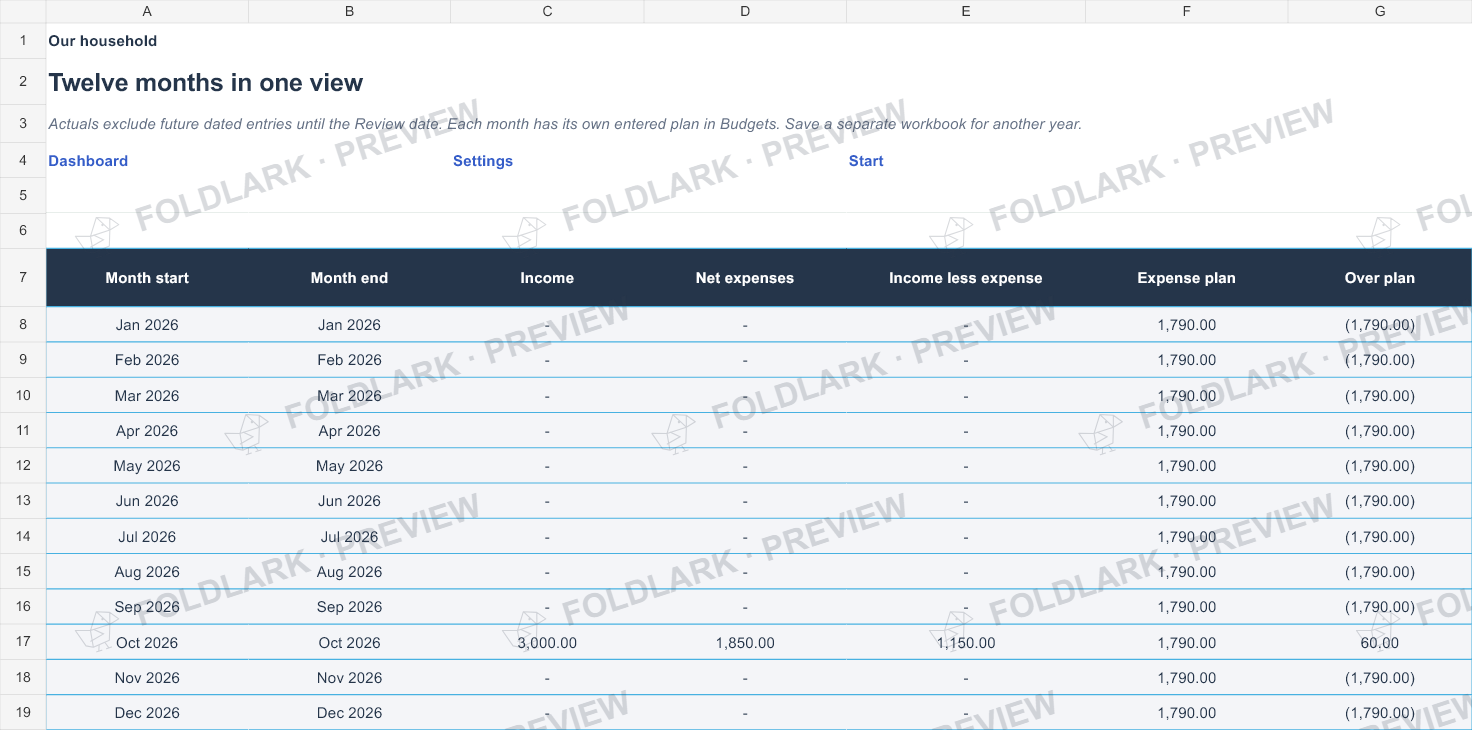Select Oct 2026 in the Month end column

pos(349,643)
